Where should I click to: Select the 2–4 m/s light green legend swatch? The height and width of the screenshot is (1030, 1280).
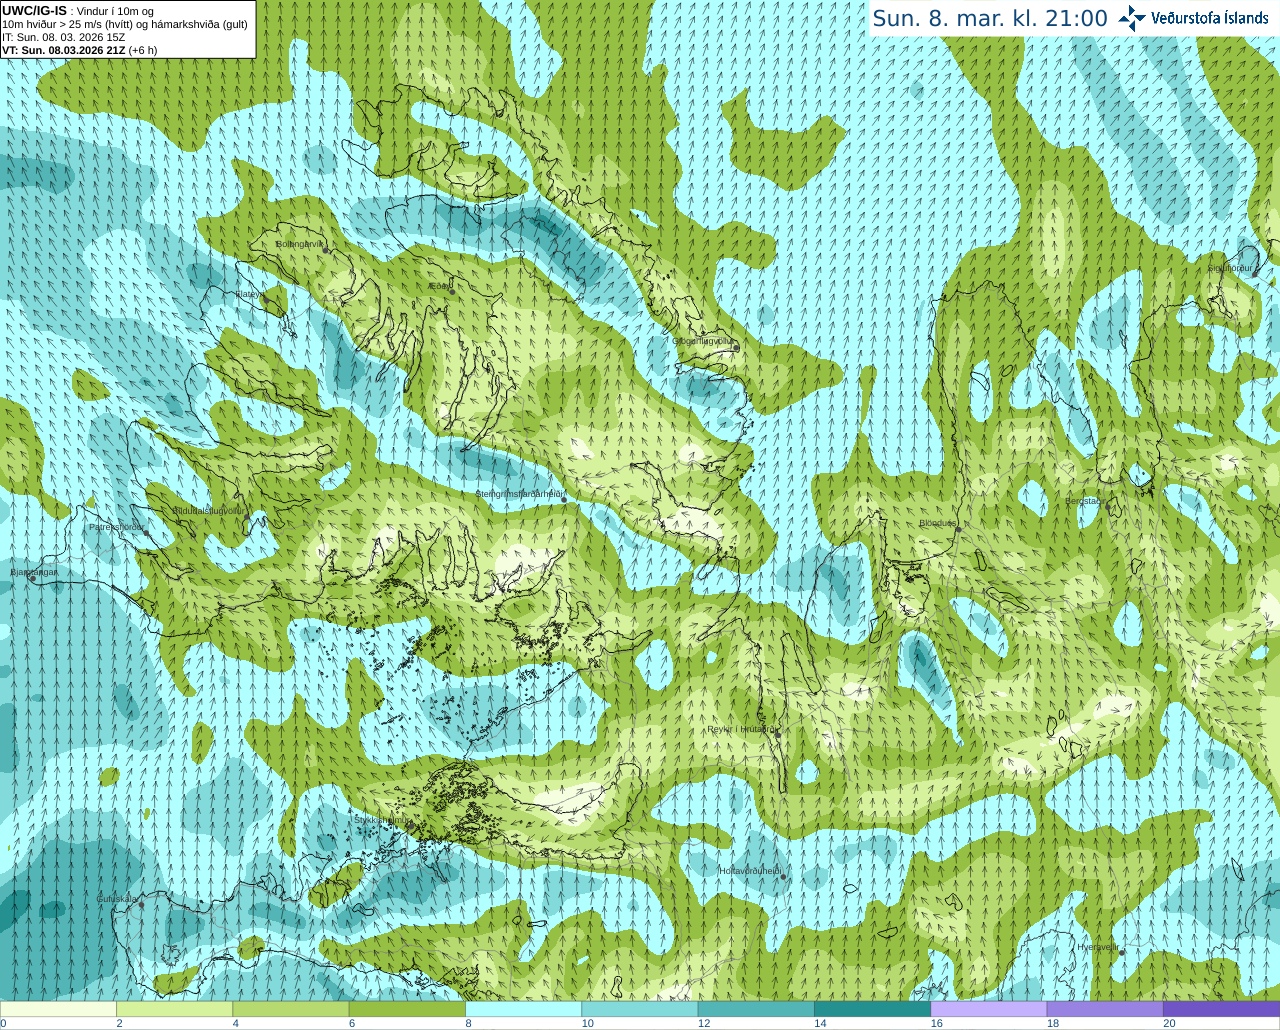coord(174,1009)
